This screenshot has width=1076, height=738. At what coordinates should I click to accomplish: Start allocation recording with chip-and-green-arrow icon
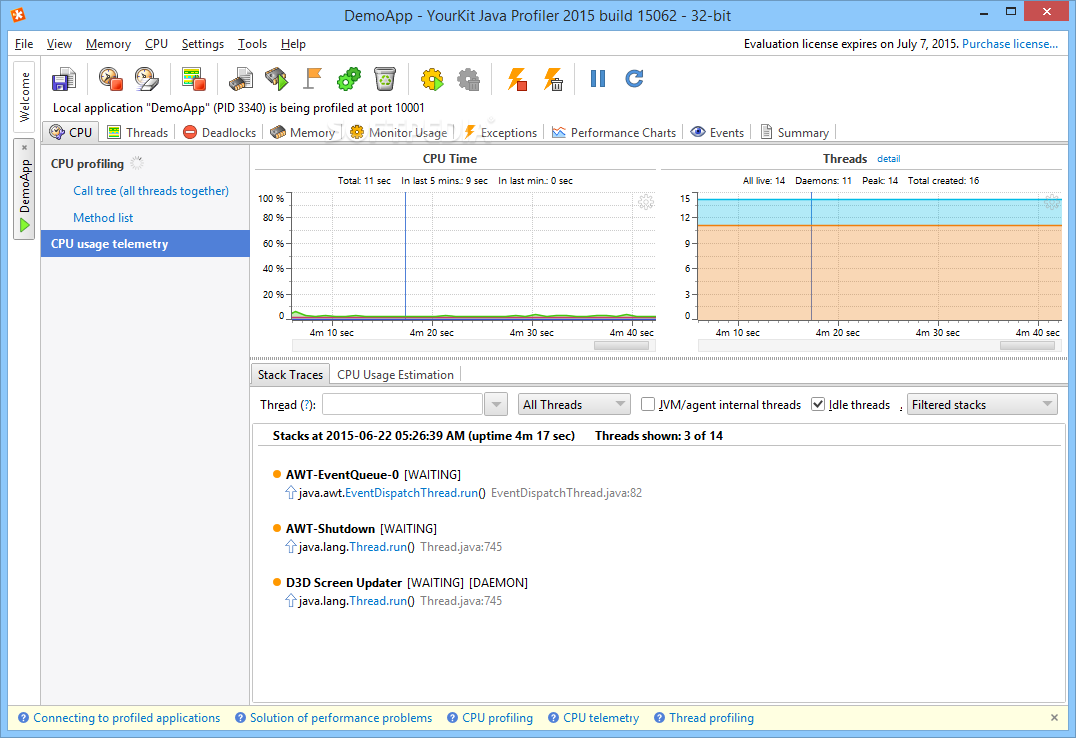point(277,79)
